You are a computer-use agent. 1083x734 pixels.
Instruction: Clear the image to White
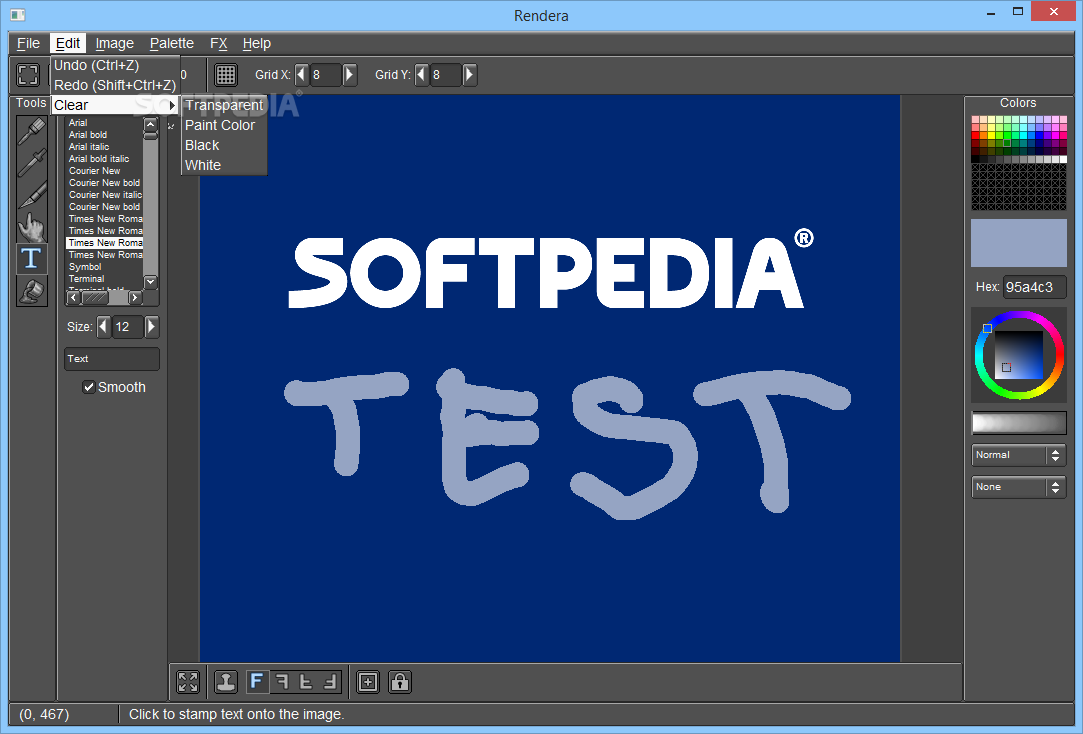pos(224,166)
